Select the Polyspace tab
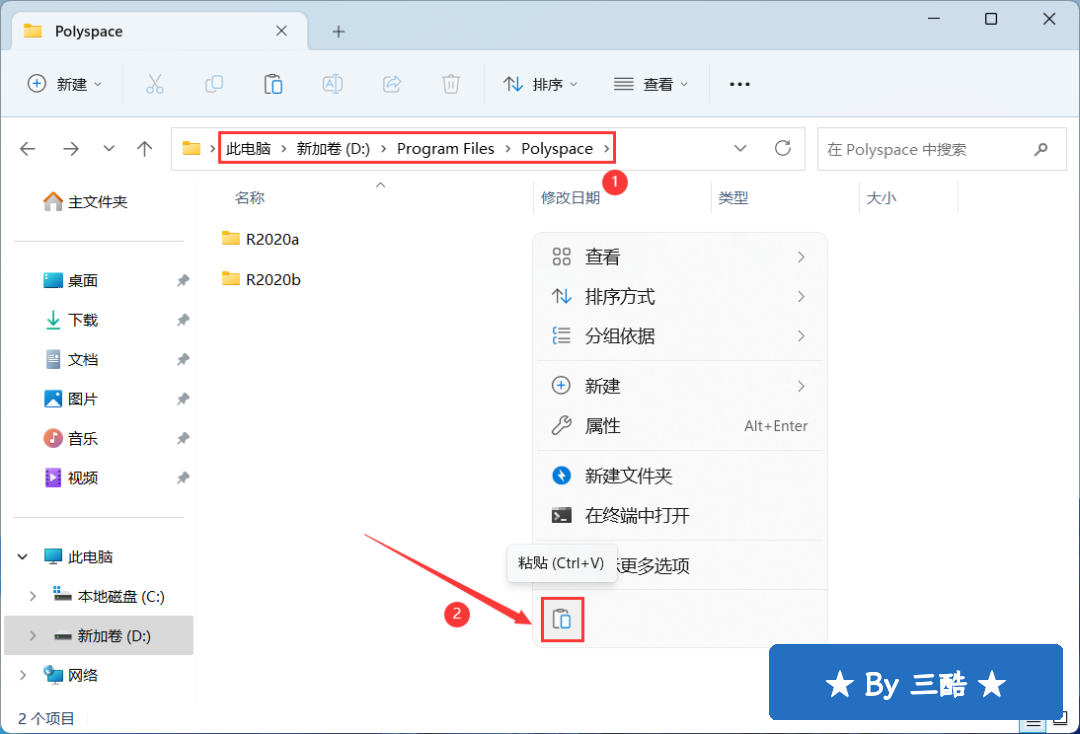 click(x=160, y=31)
